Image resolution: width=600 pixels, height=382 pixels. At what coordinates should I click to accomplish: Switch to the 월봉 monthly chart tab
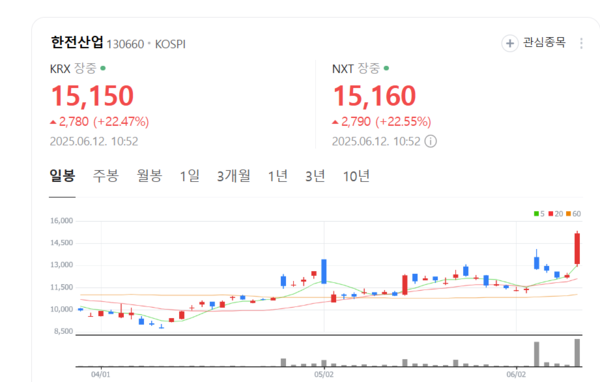coord(150,176)
